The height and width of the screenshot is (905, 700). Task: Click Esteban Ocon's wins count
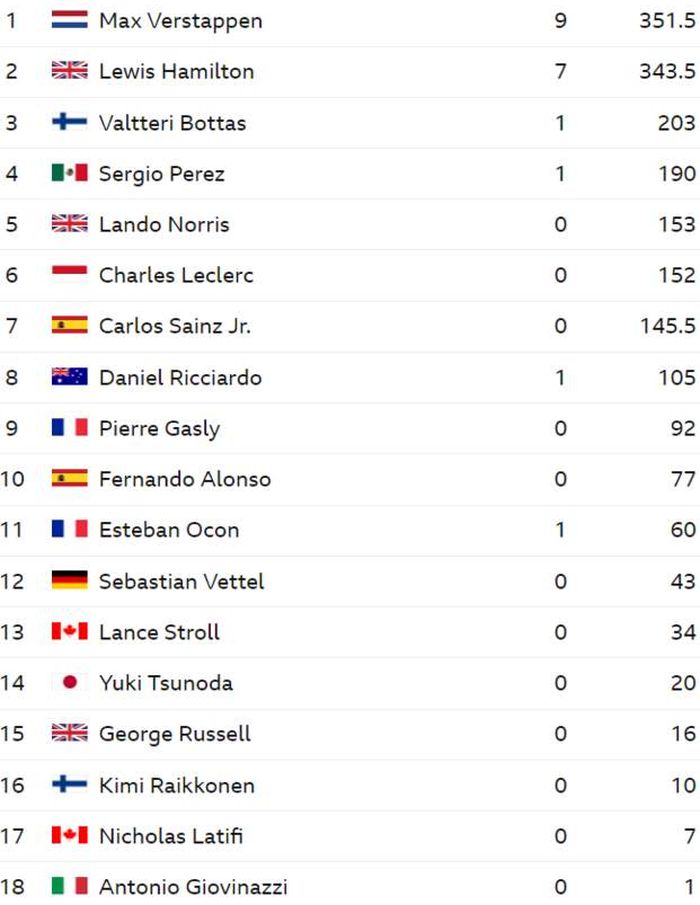(560, 530)
